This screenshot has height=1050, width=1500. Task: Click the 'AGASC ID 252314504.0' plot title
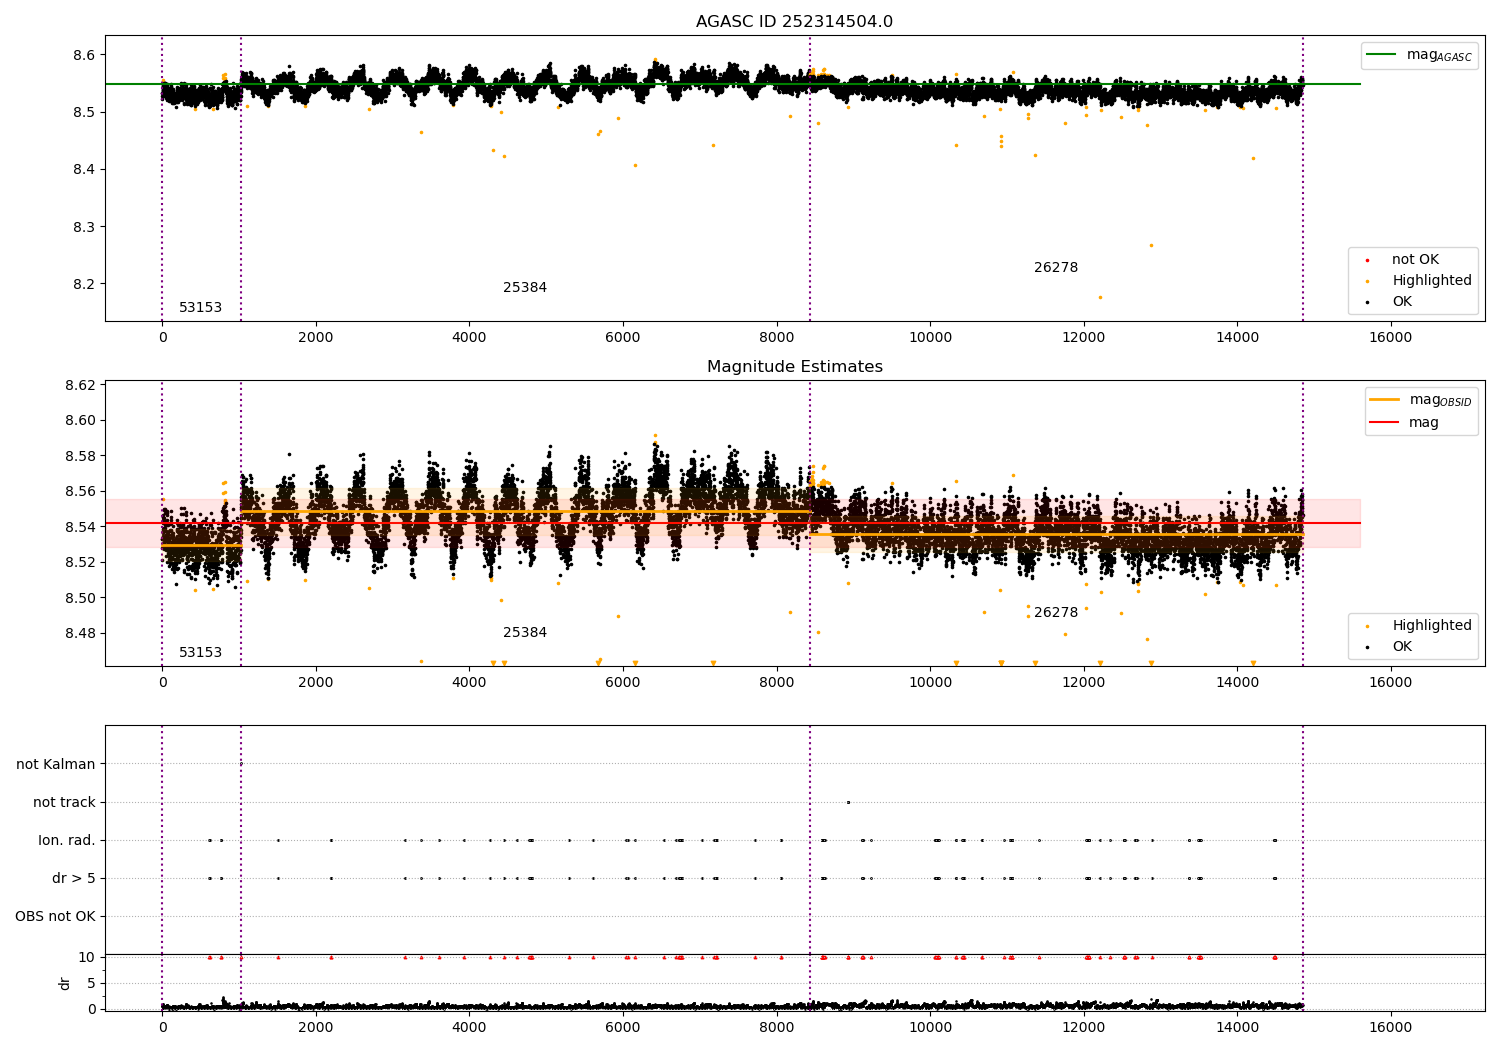[794, 22]
